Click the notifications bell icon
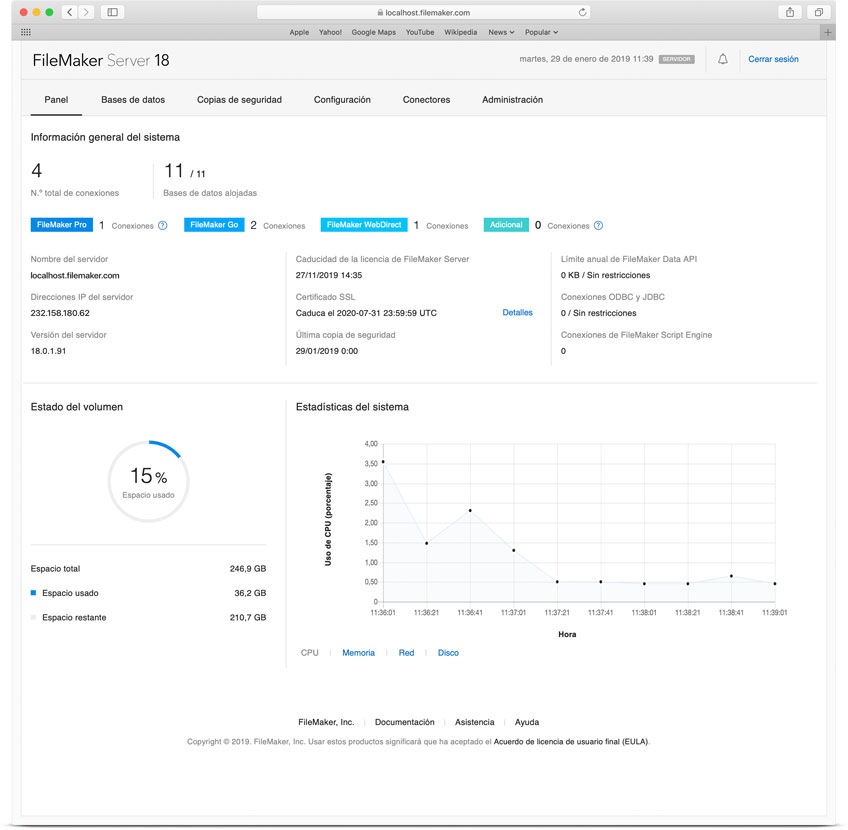Image resolution: width=848 pixels, height=830 pixels. (x=723, y=59)
